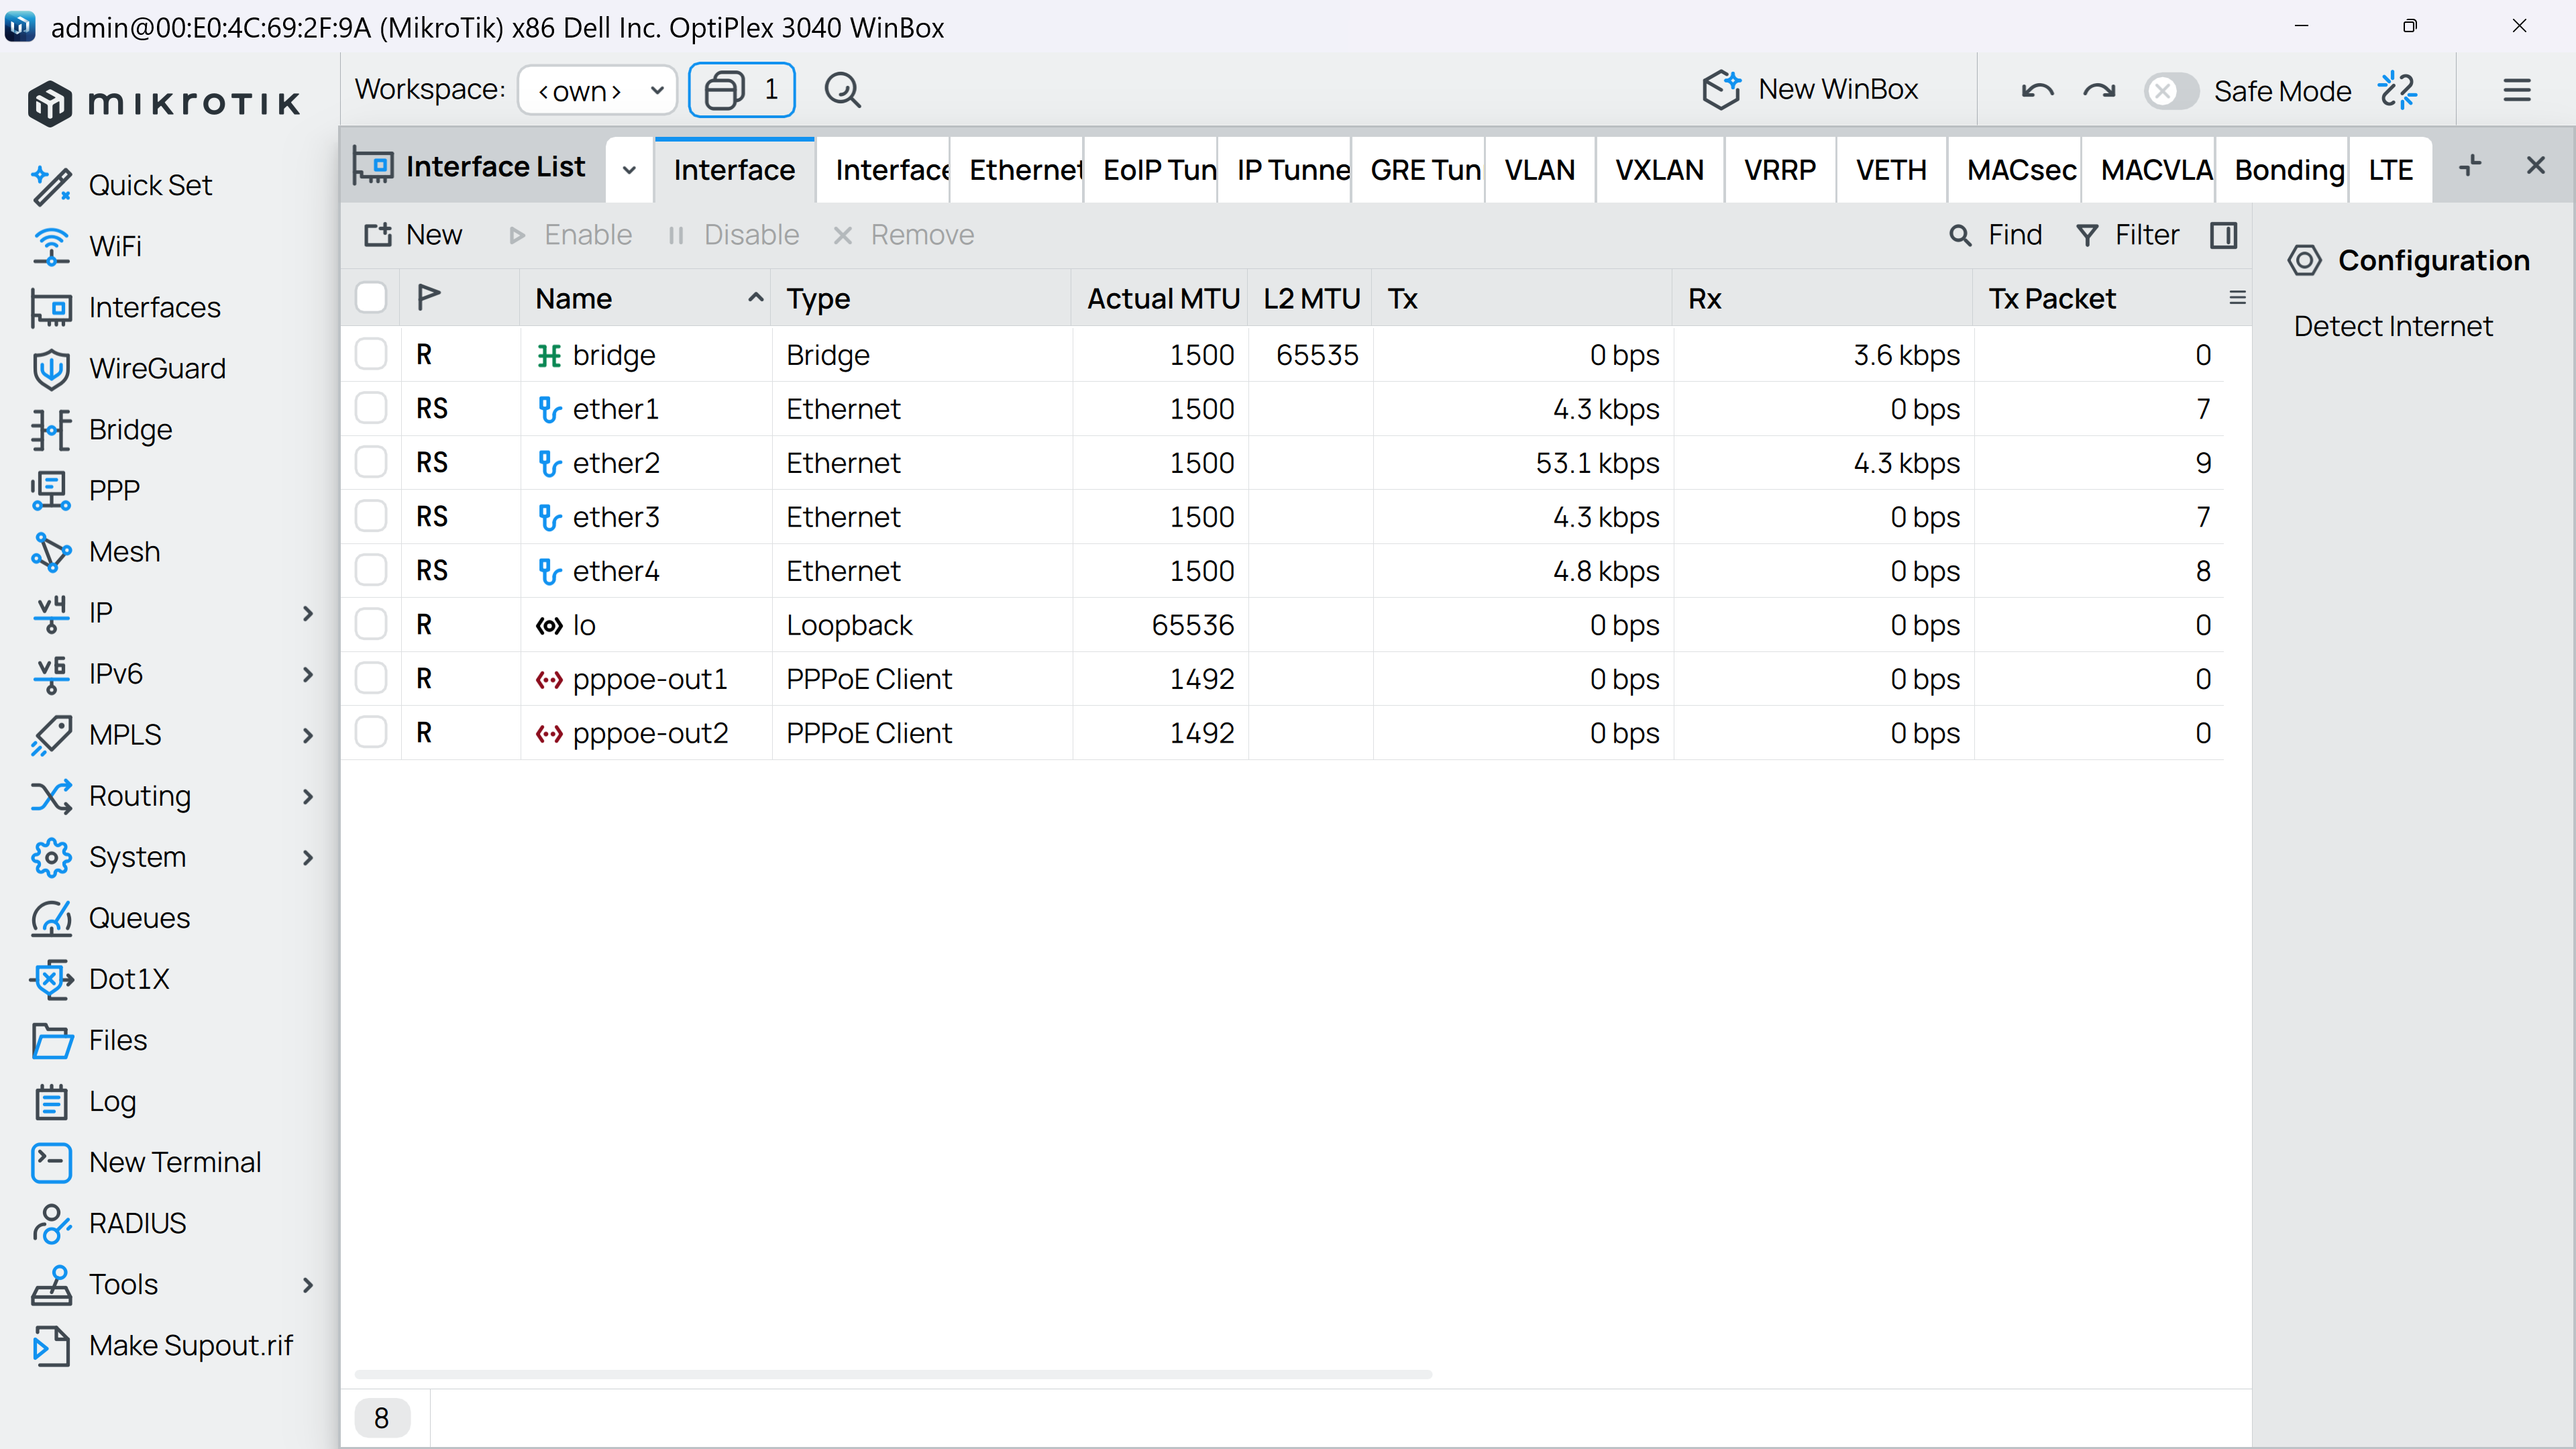Screen dimensions: 2576x1449
Task: Close the Interface List panel
Action: click(x=2535, y=166)
